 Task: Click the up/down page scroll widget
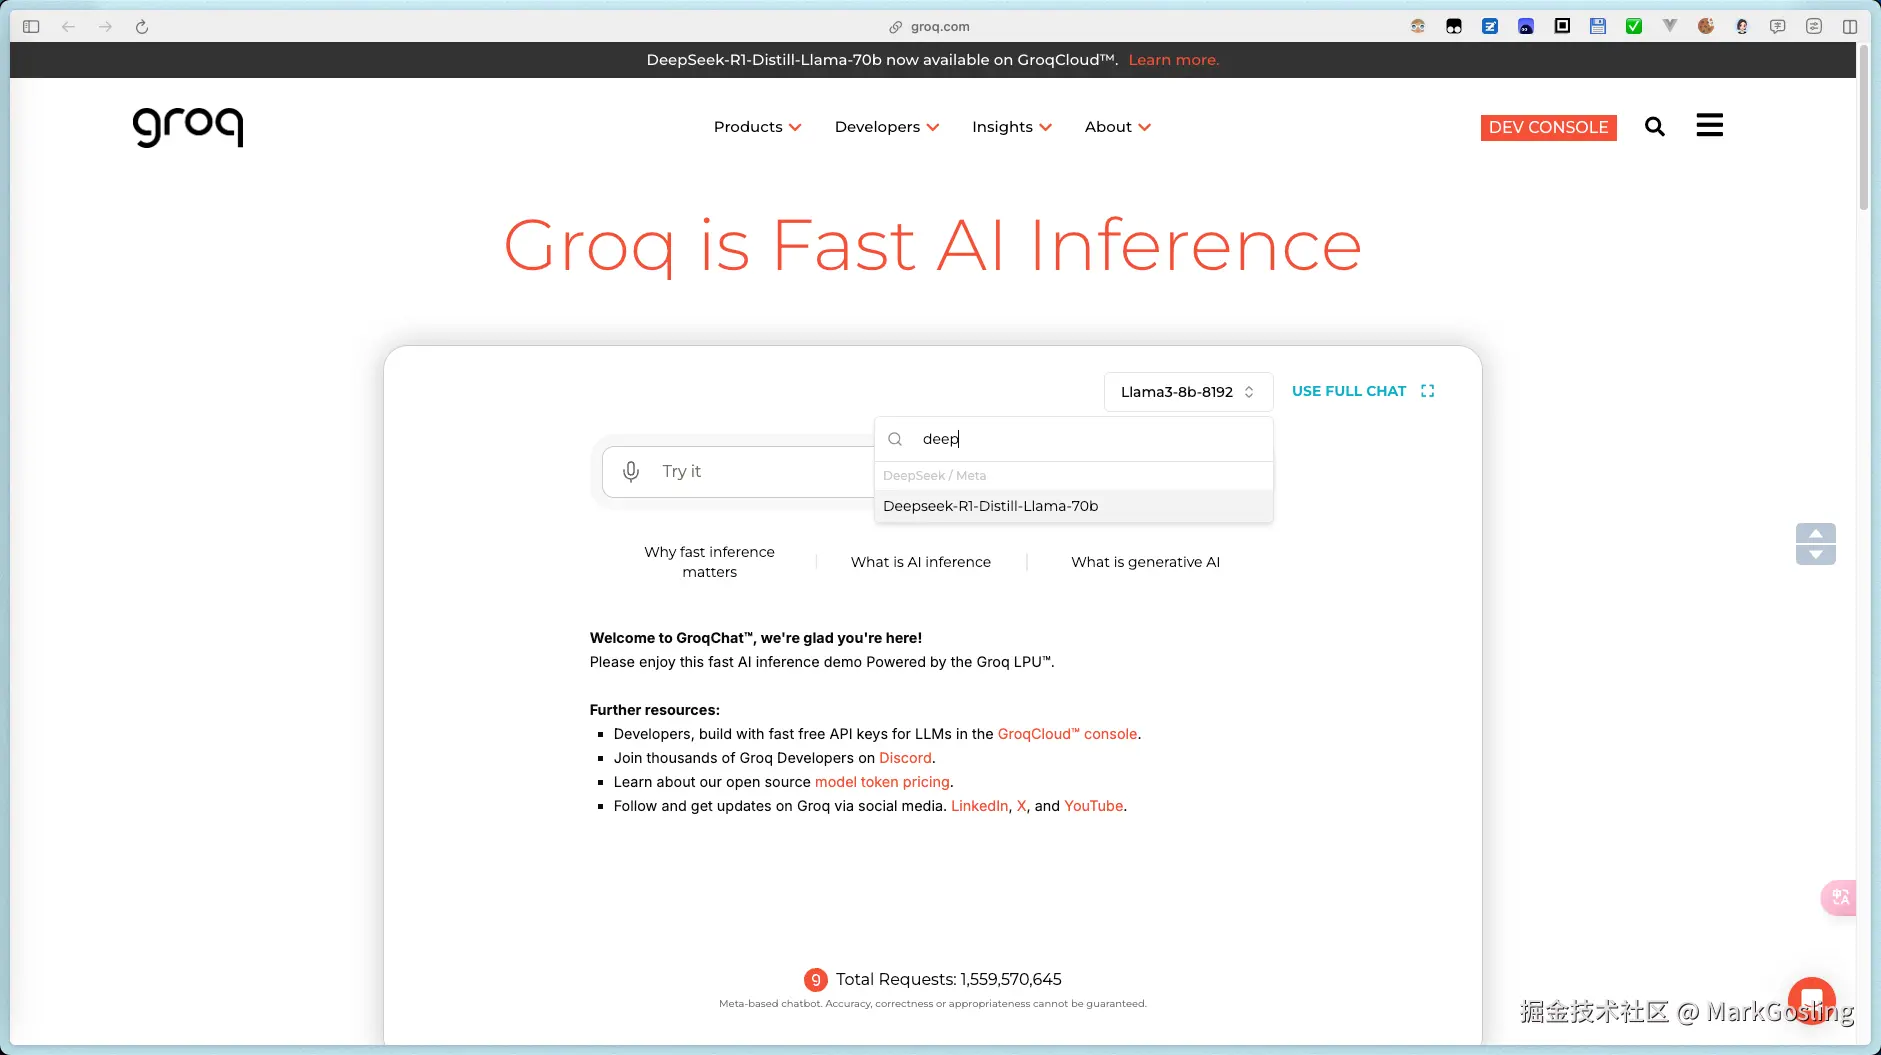(1816, 544)
